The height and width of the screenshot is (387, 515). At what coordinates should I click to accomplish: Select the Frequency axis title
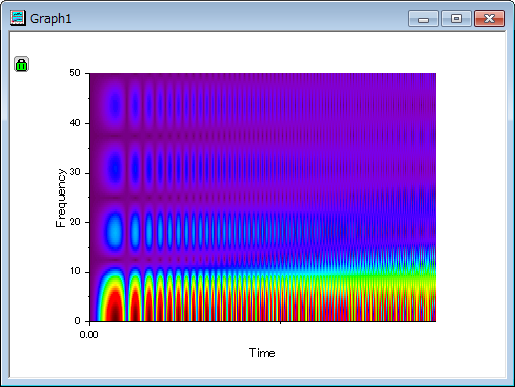point(61,198)
